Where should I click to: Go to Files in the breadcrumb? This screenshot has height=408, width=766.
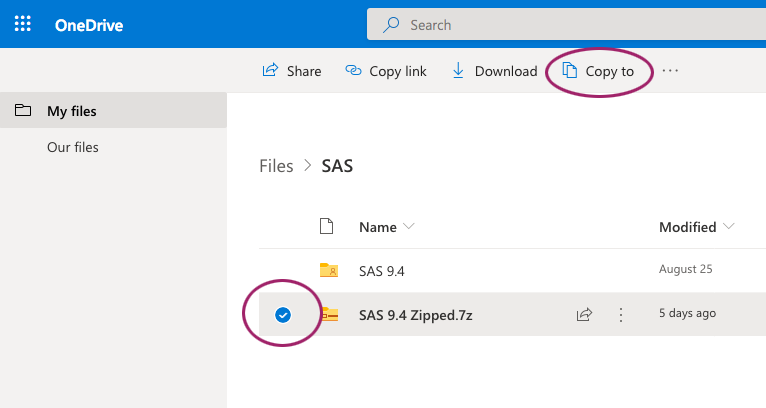click(x=276, y=166)
